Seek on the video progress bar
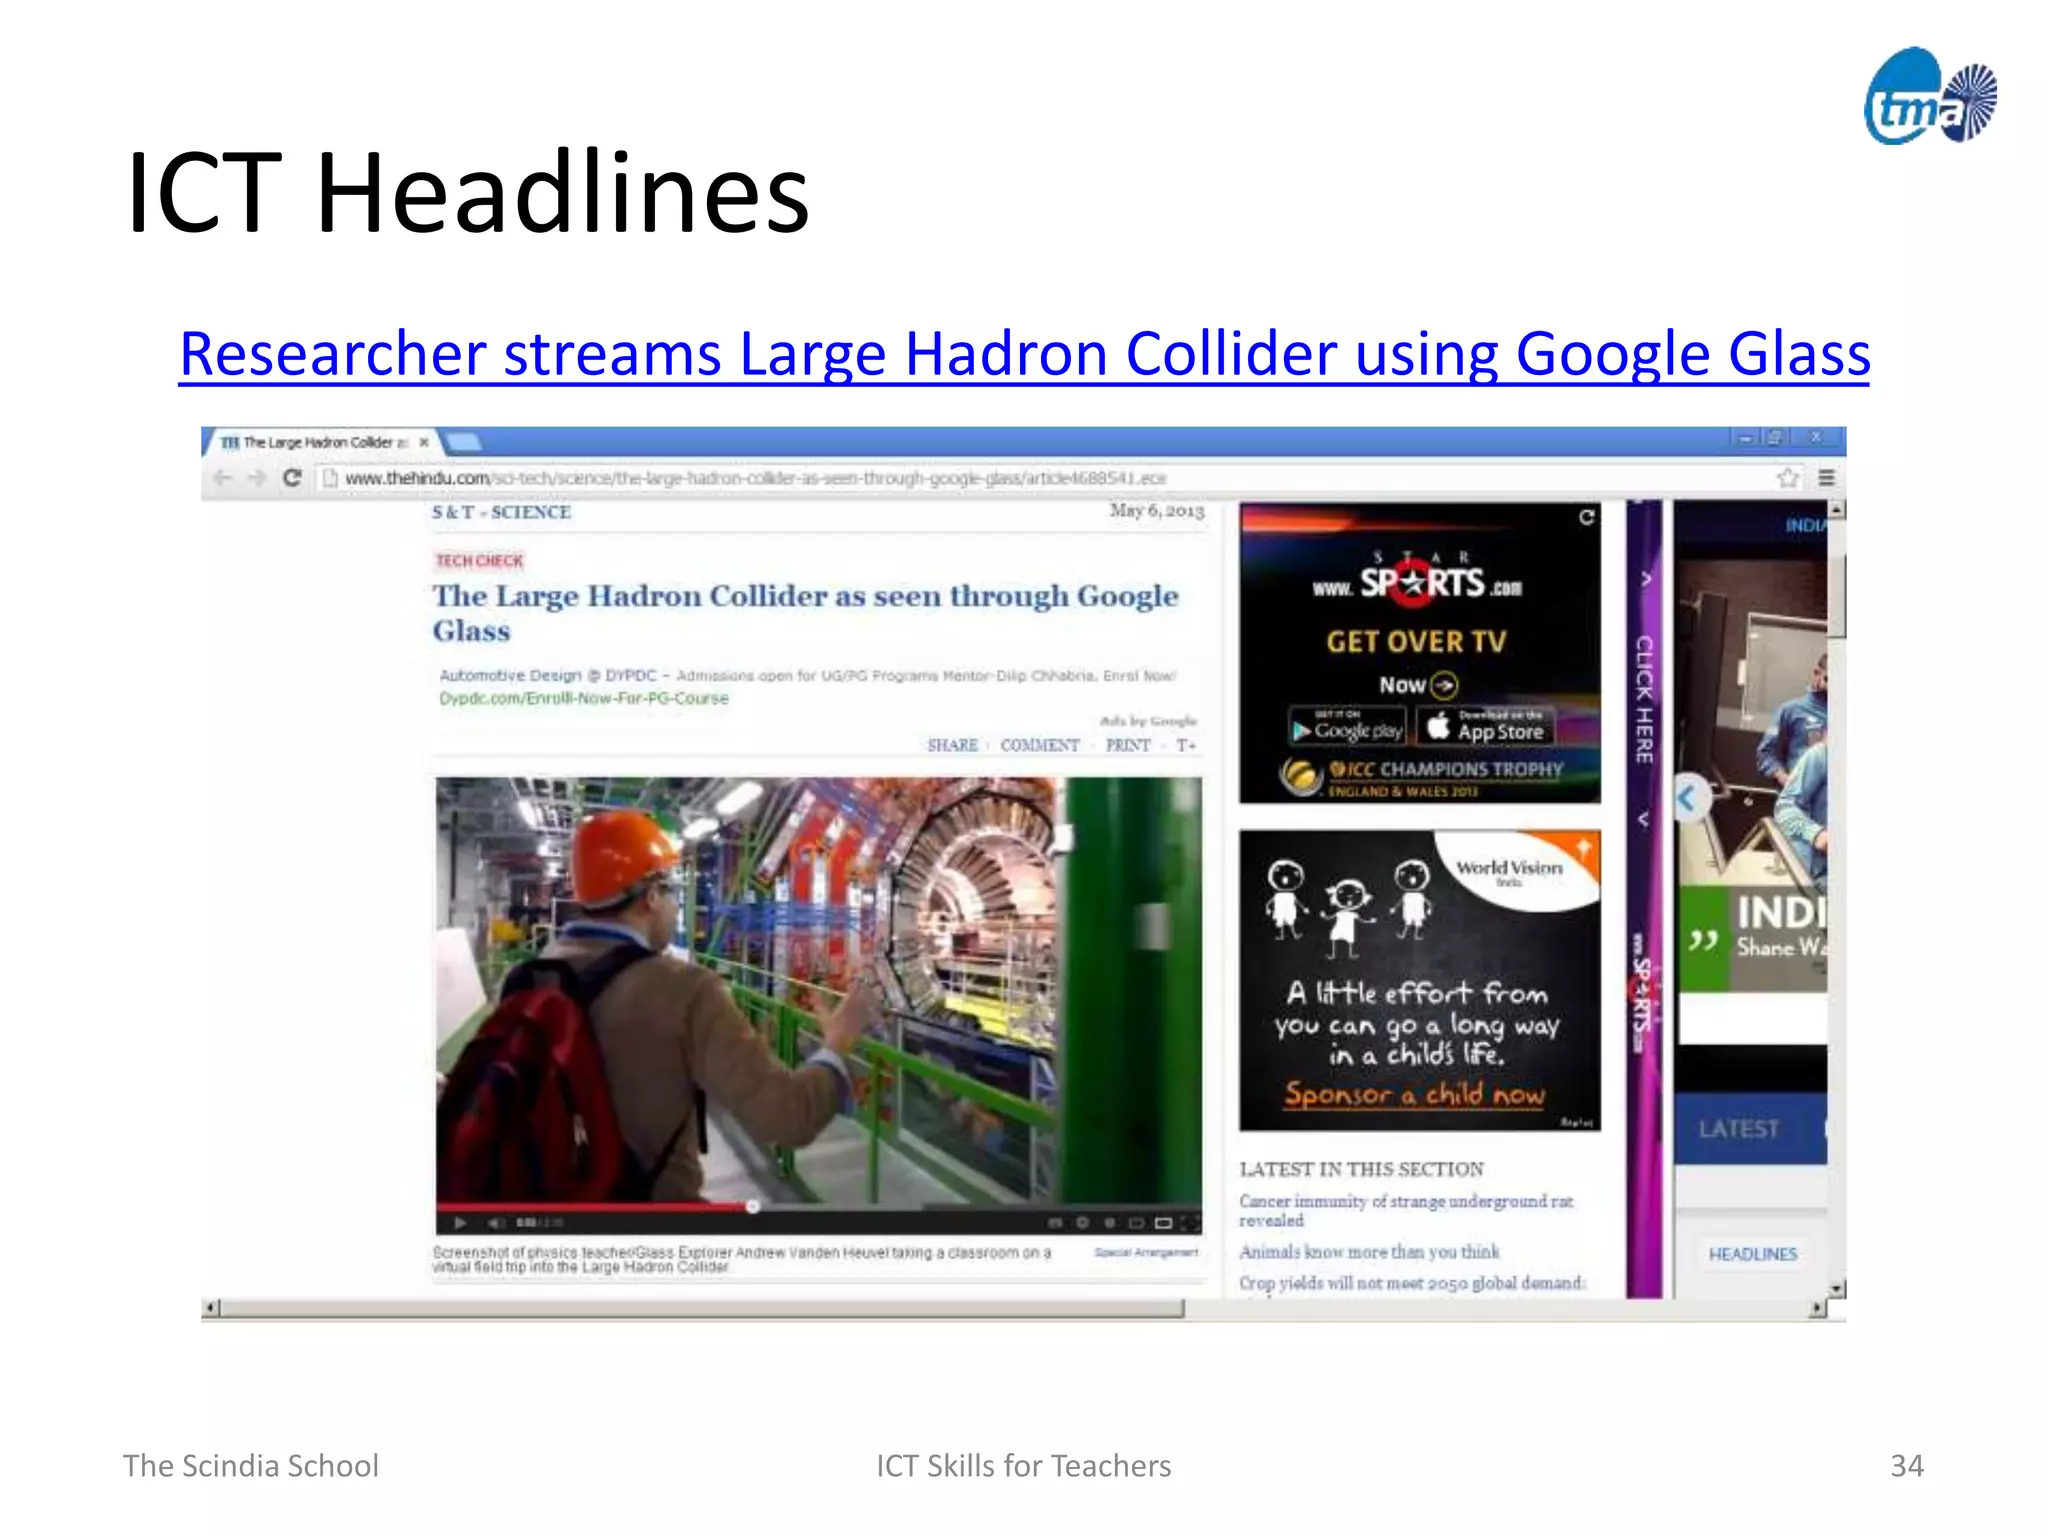 818,1207
